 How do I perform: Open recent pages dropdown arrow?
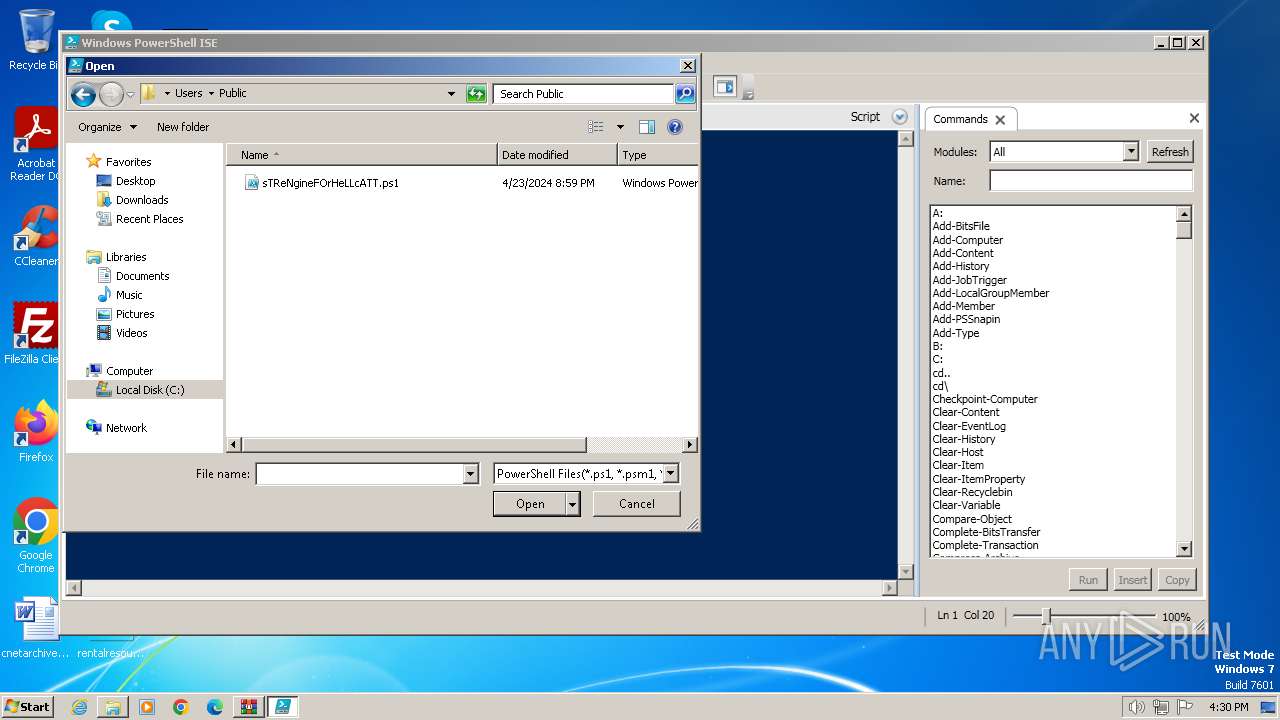pos(130,95)
